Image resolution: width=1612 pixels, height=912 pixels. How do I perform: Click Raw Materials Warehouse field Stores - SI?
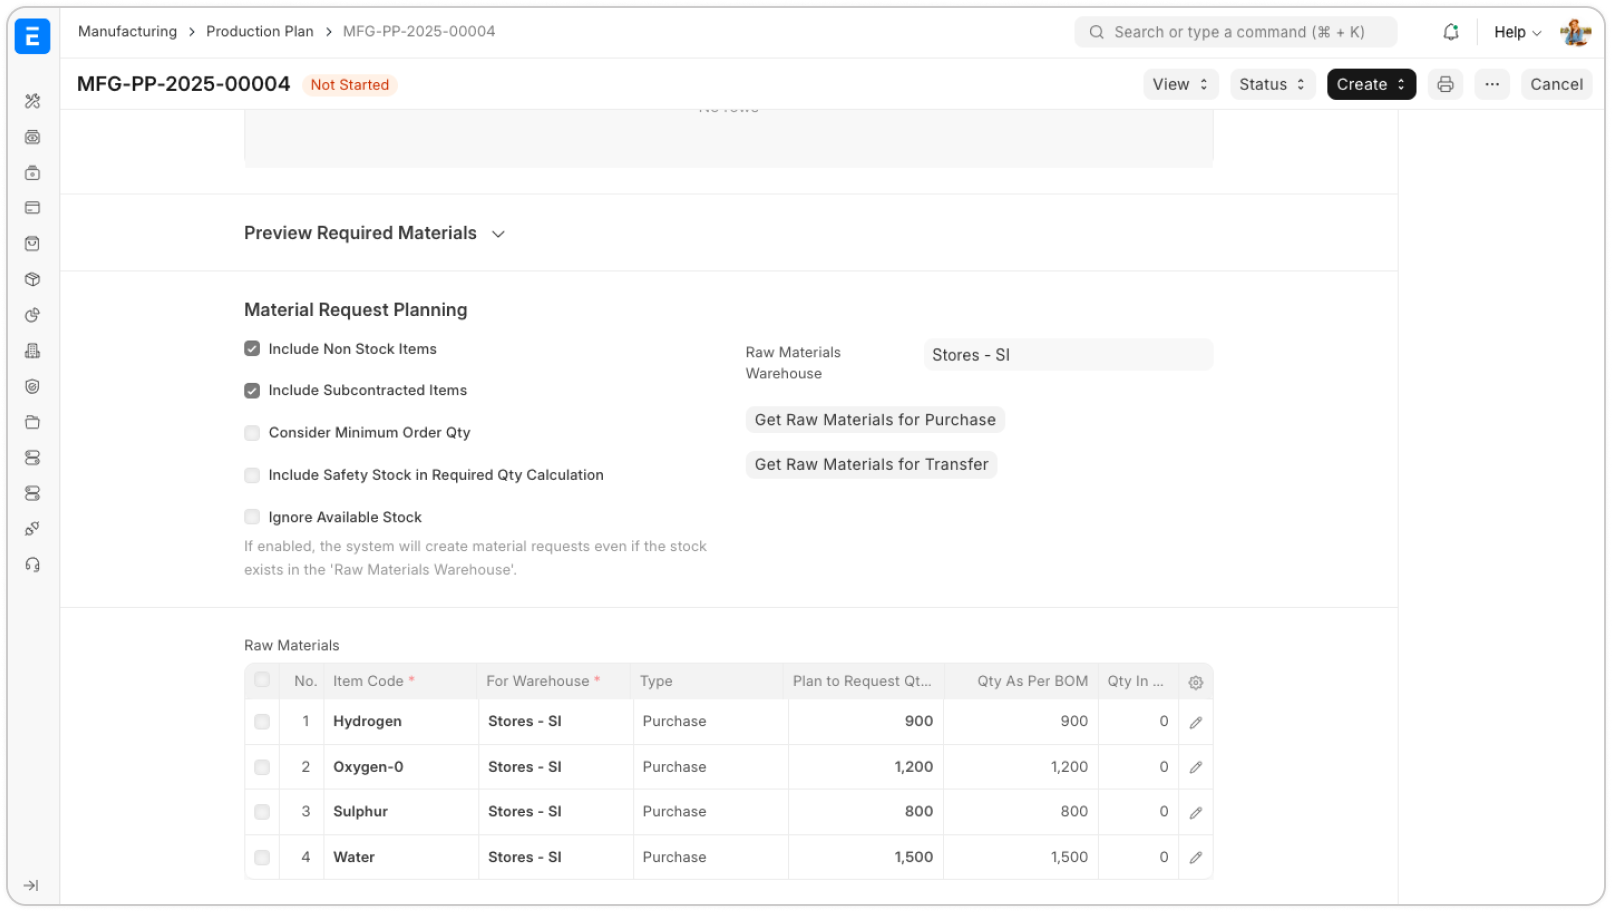click(x=1068, y=355)
